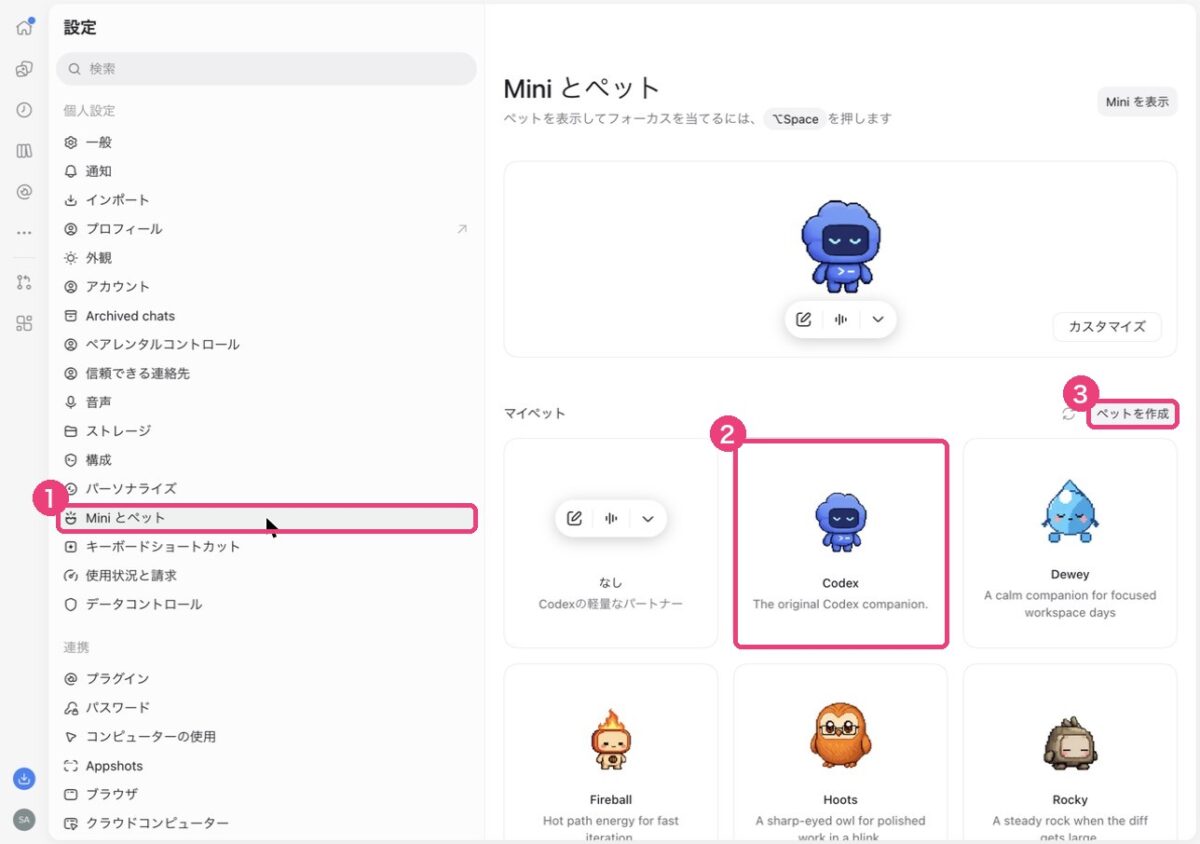The image size is (1200, 844).
Task: Click the Mini を表示 button
Action: pyautogui.click(x=1137, y=102)
